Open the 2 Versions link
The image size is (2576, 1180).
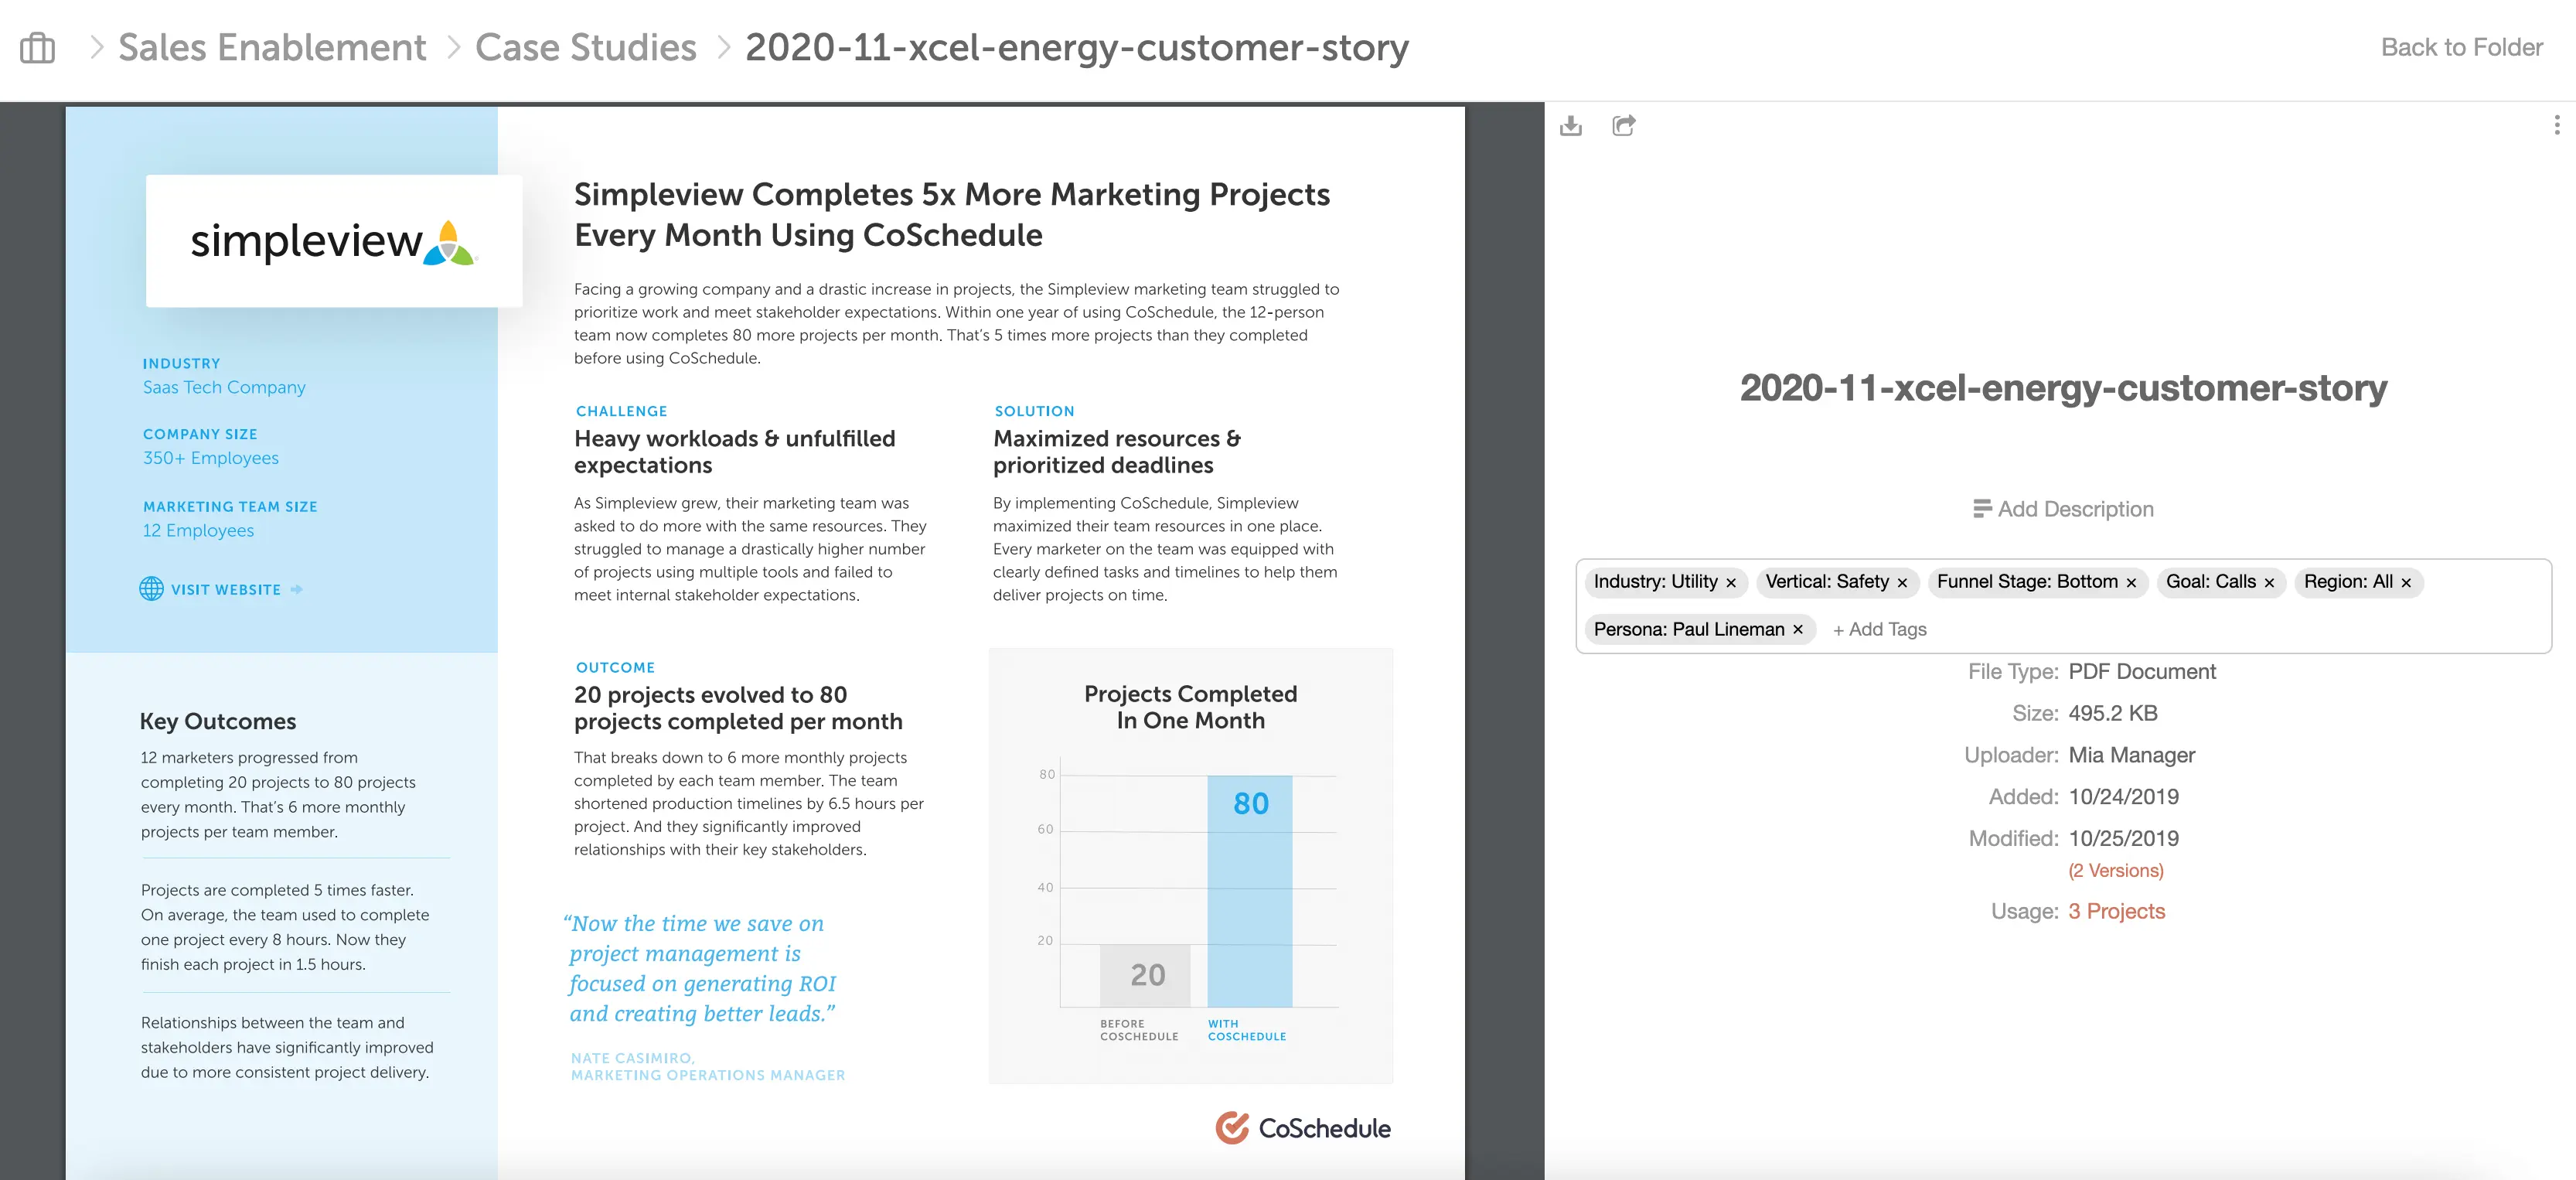tap(2115, 871)
